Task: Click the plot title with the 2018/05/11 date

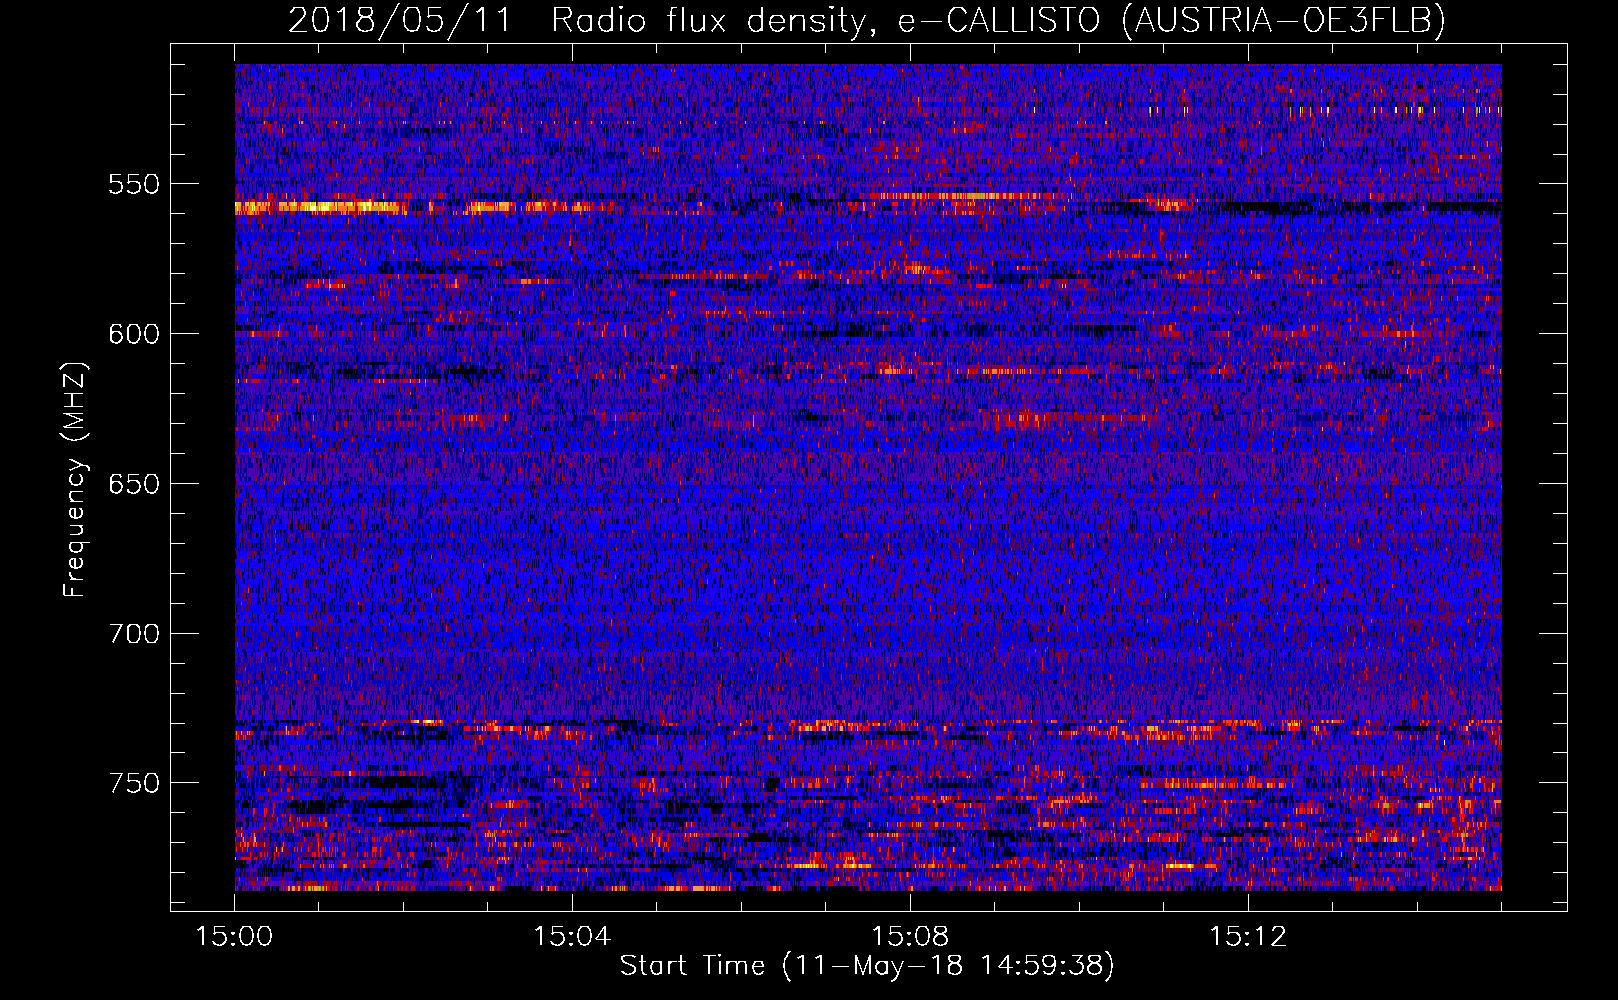Action: click(867, 20)
